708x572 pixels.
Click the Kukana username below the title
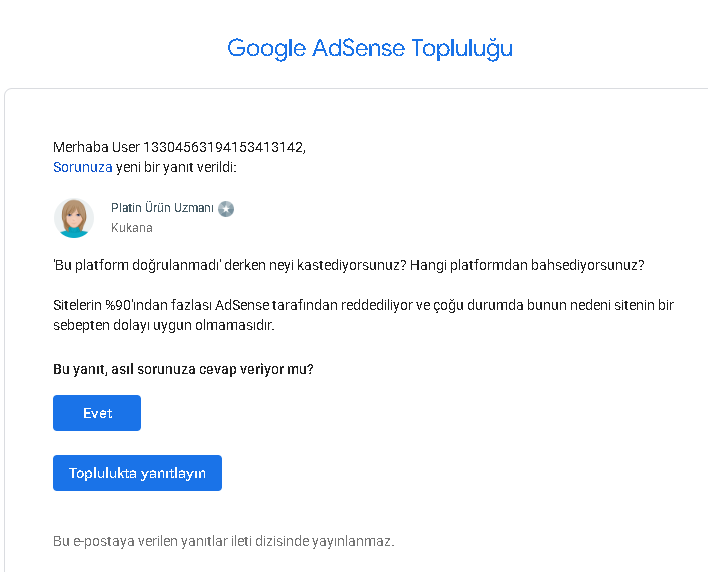point(131,228)
